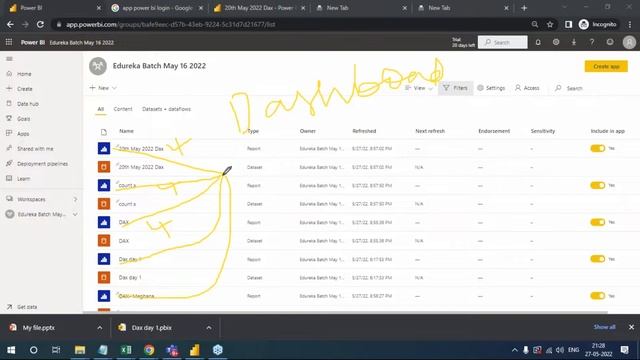Open Apps in sidebar
The height and width of the screenshot is (360, 640).
click(x=23, y=133)
